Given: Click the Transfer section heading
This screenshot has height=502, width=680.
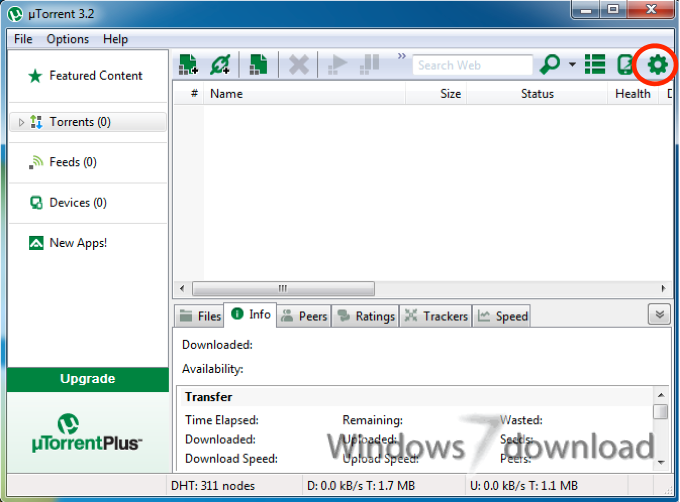Looking at the screenshot, I should click(x=209, y=397).
